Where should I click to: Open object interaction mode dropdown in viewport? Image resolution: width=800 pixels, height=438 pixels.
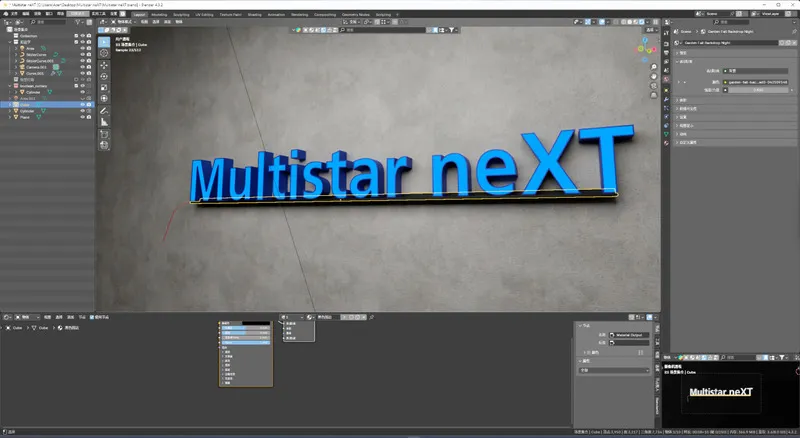124,22
